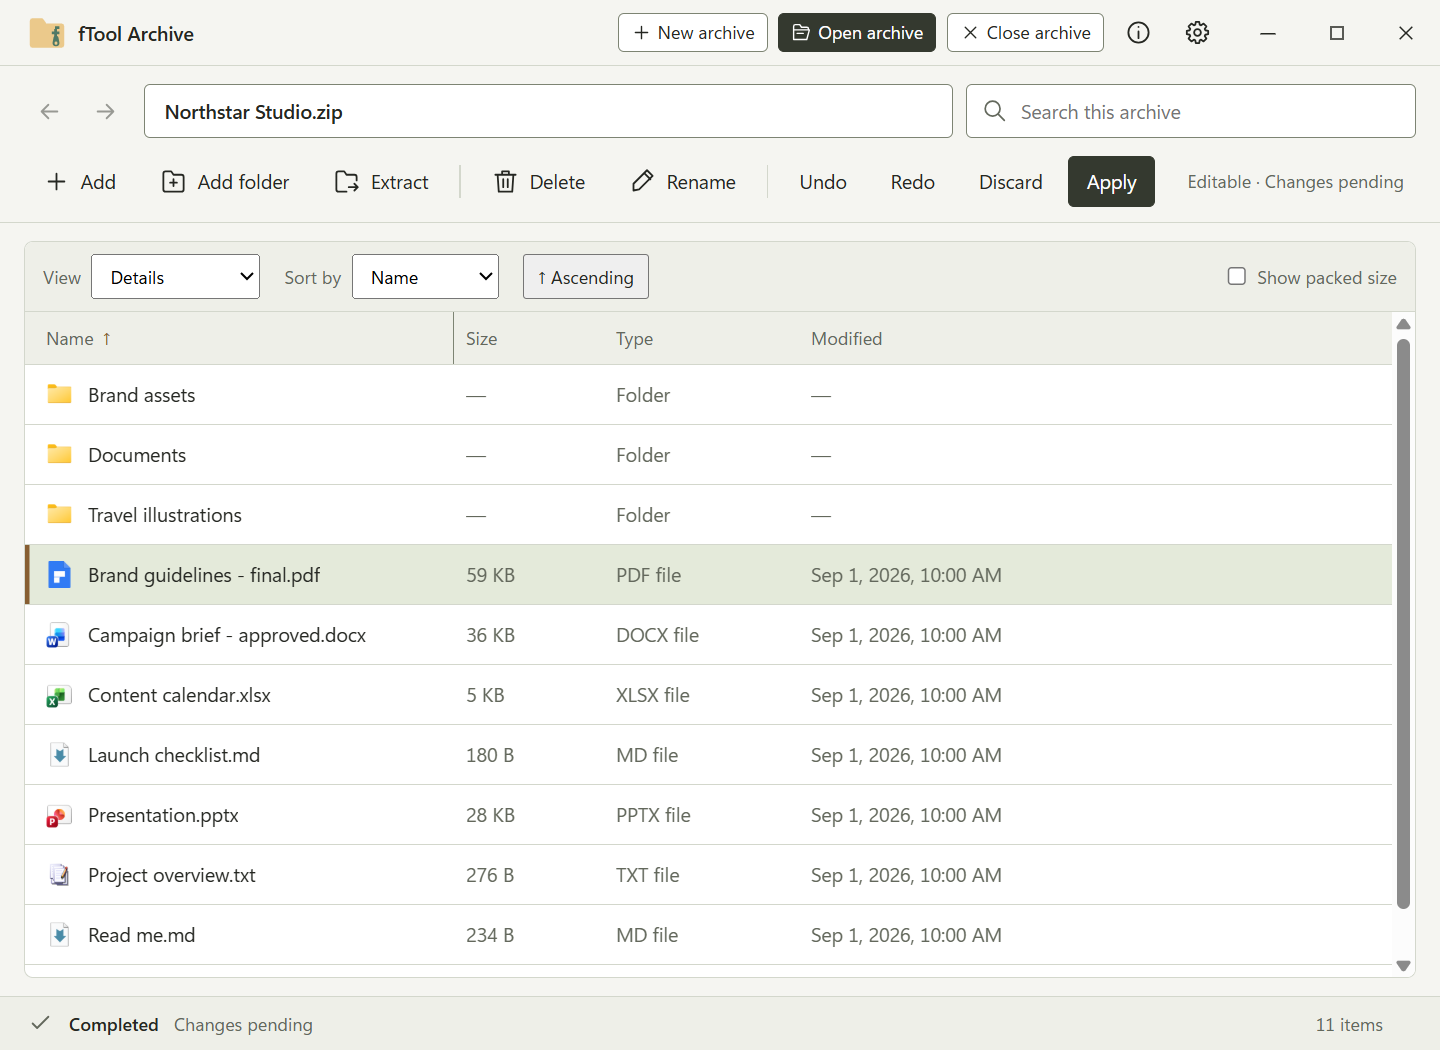Discard pending changes

tap(1011, 182)
